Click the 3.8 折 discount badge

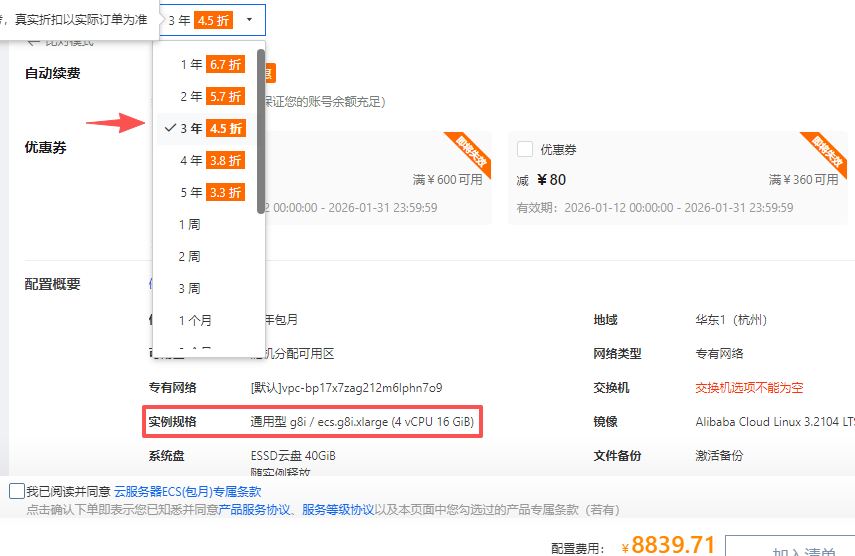coord(225,161)
